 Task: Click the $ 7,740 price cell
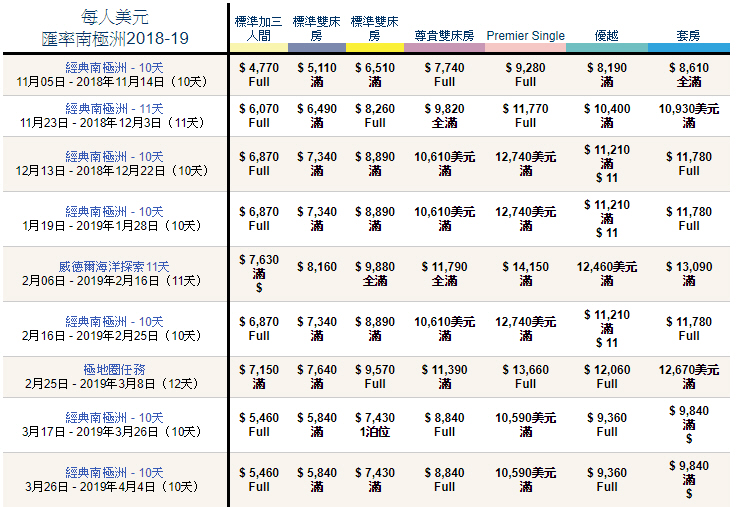444,68
